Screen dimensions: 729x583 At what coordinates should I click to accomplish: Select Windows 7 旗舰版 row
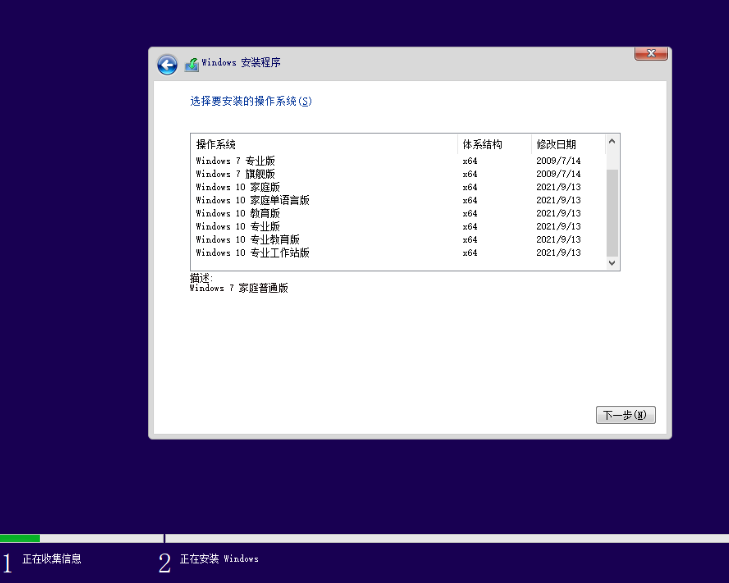tap(398, 174)
